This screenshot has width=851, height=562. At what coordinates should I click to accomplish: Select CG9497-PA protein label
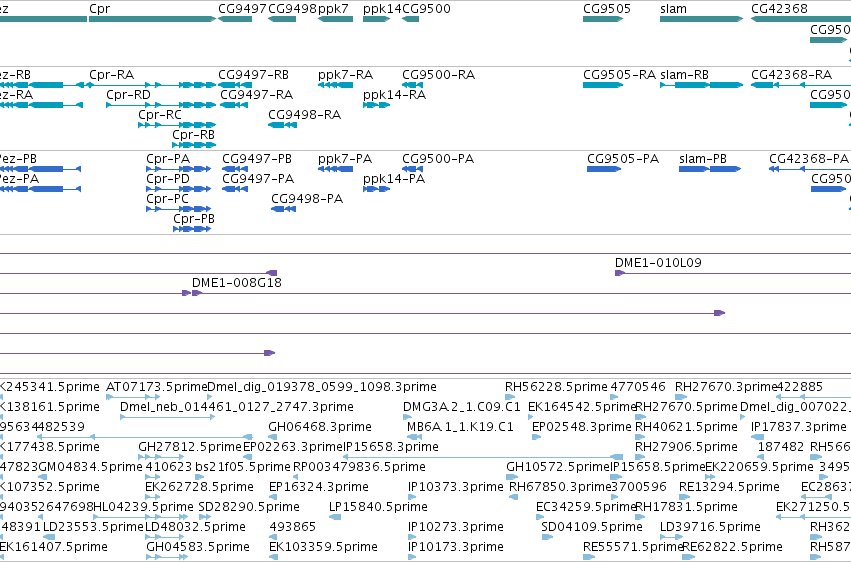pos(258,178)
